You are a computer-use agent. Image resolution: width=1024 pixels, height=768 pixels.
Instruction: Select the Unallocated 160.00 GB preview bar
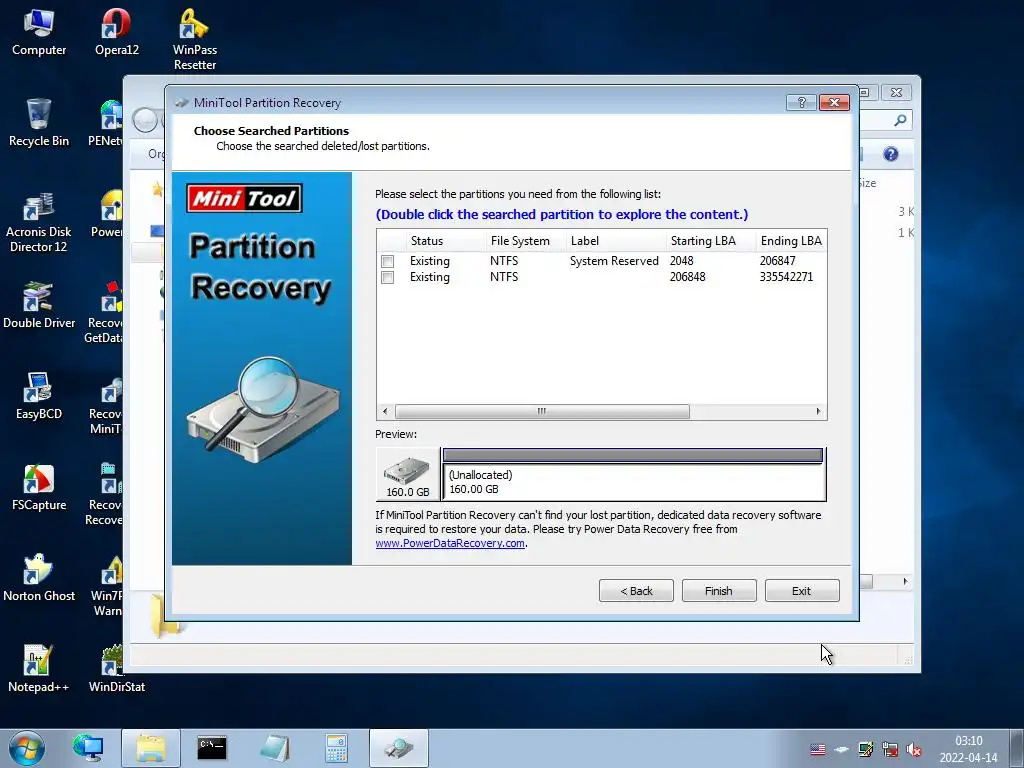click(633, 475)
